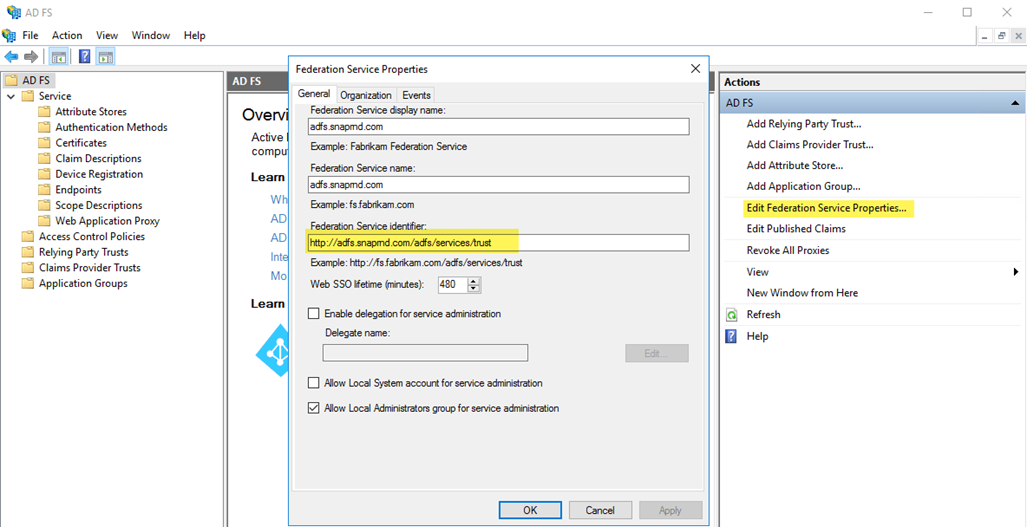Click the Relying Party Trusts folder icon
The height and width of the screenshot is (527, 1027).
coord(28,252)
